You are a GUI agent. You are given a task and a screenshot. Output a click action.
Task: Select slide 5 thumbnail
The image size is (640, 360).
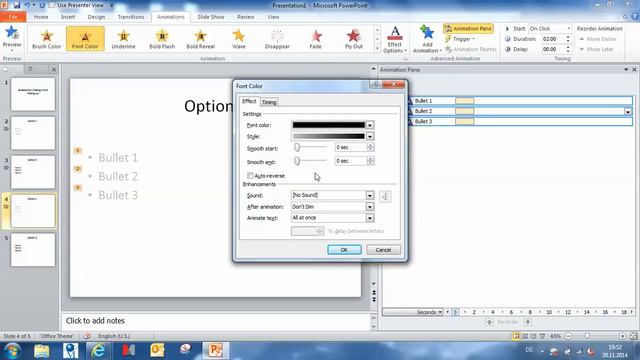tap(33, 249)
